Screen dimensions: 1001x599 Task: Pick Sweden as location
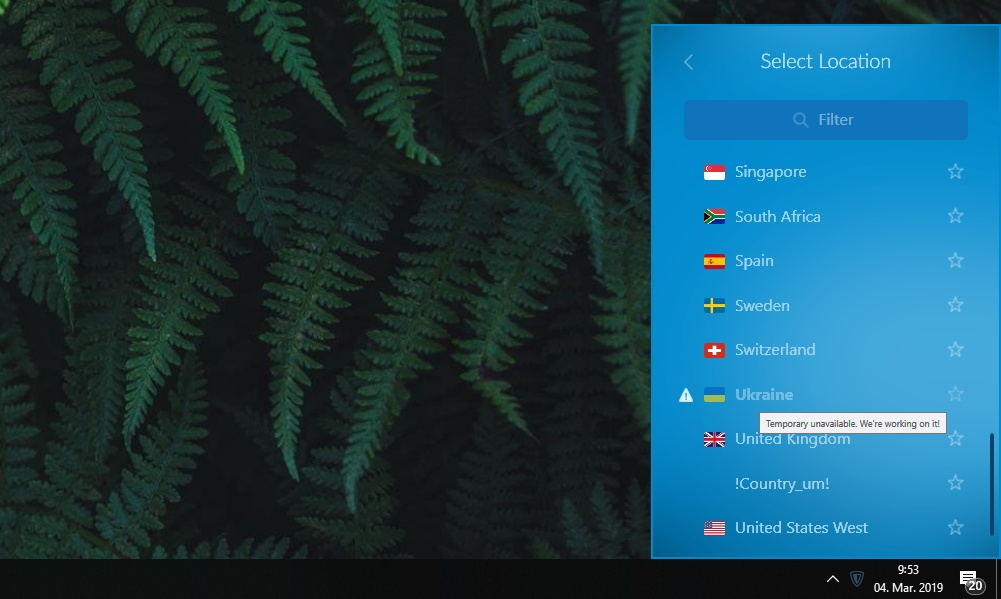(x=762, y=306)
